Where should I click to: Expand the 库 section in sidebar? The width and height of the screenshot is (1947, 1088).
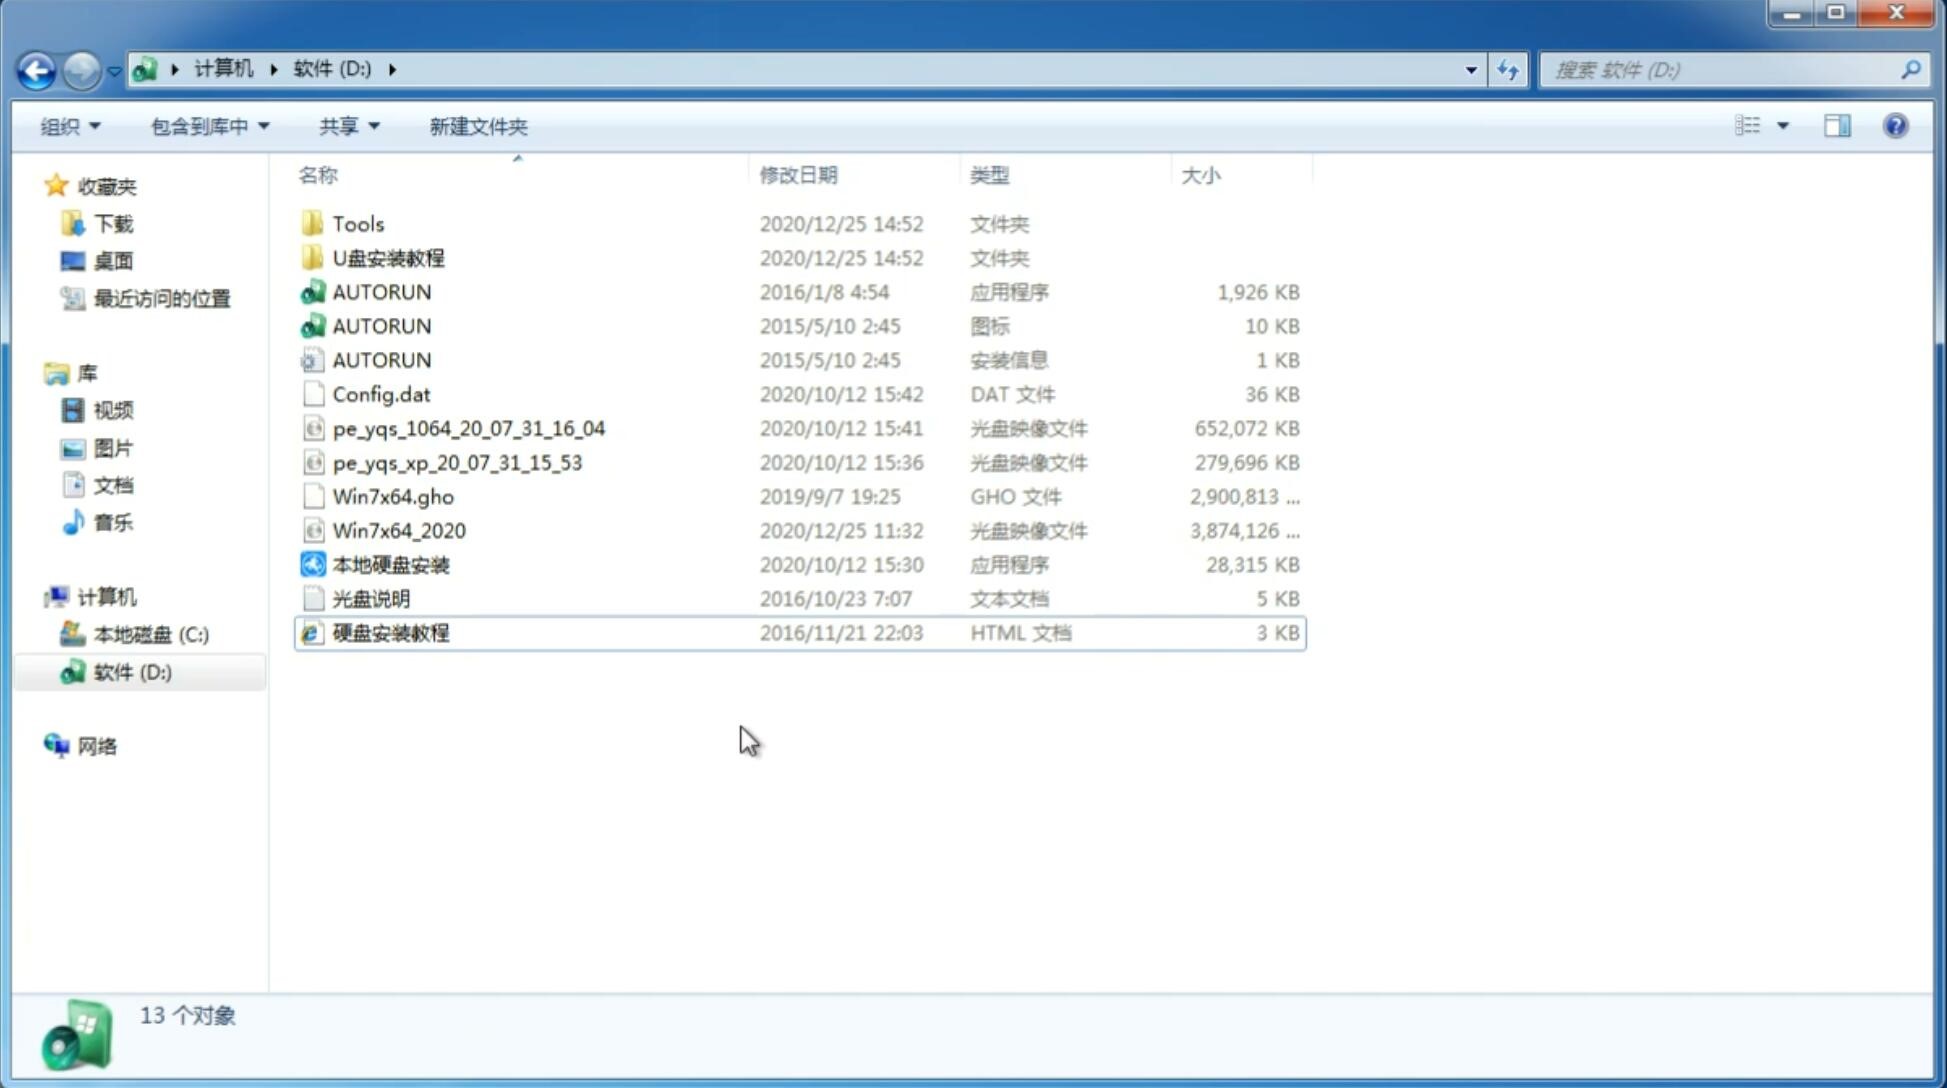pos(36,372)
